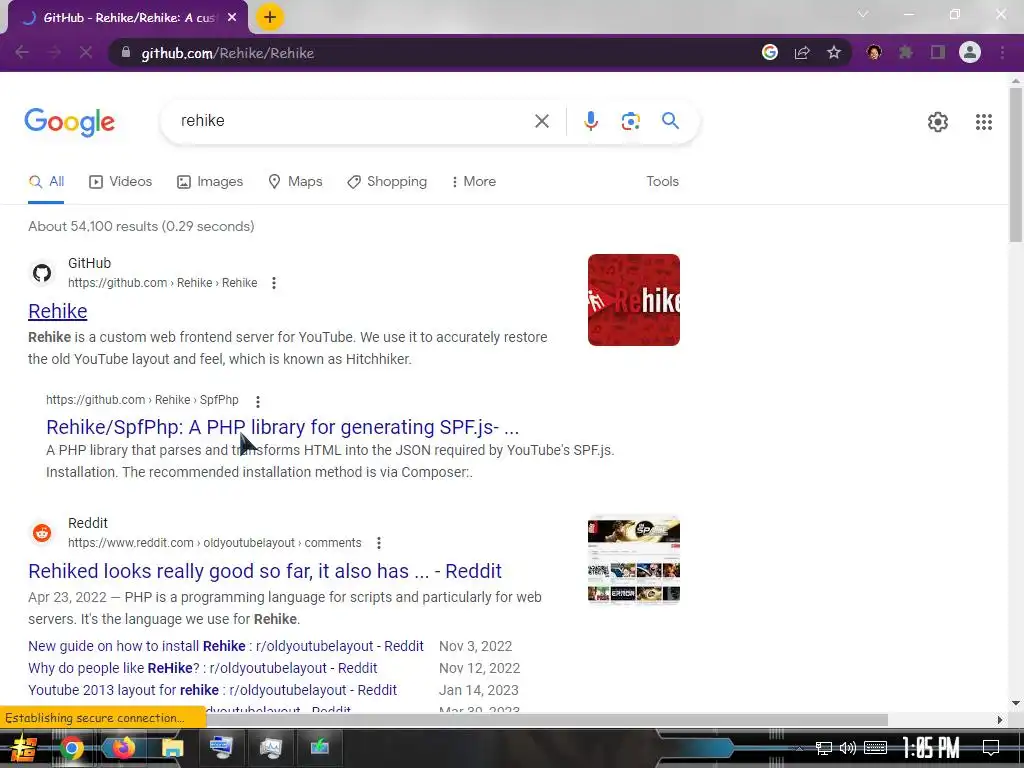Stop loading the page
Viewport: 1024px width, 768px height.
86,52
